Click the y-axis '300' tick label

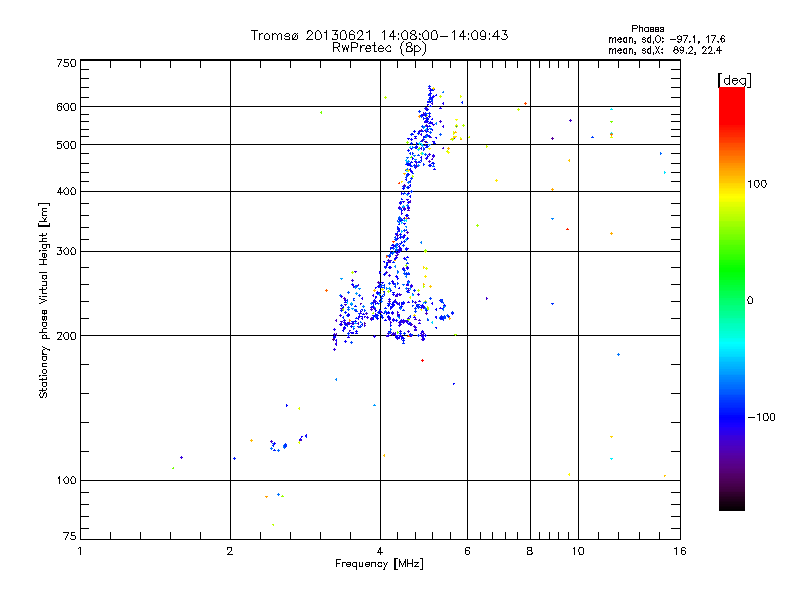[66, 252]
